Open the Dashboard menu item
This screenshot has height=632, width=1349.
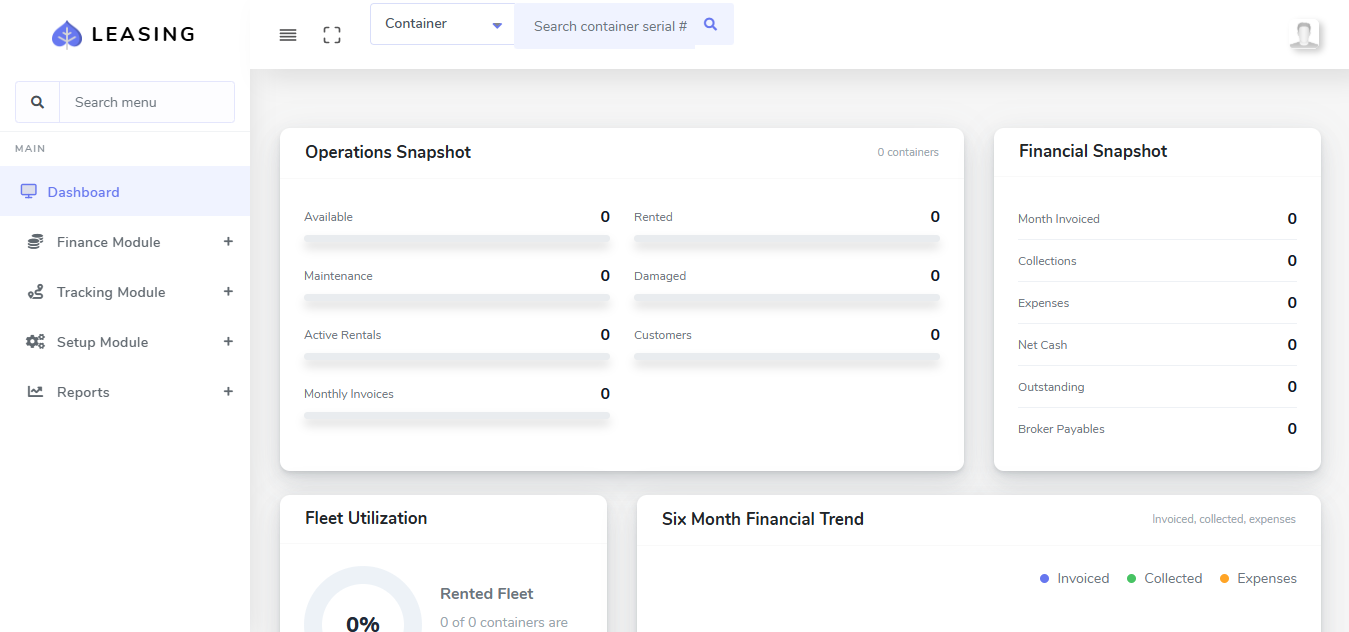click(125, 191)
